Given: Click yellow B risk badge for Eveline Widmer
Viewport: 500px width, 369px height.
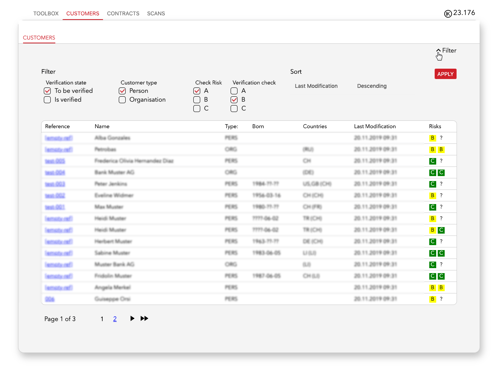Looking at the screenshot, I should (x=432, y=195).
